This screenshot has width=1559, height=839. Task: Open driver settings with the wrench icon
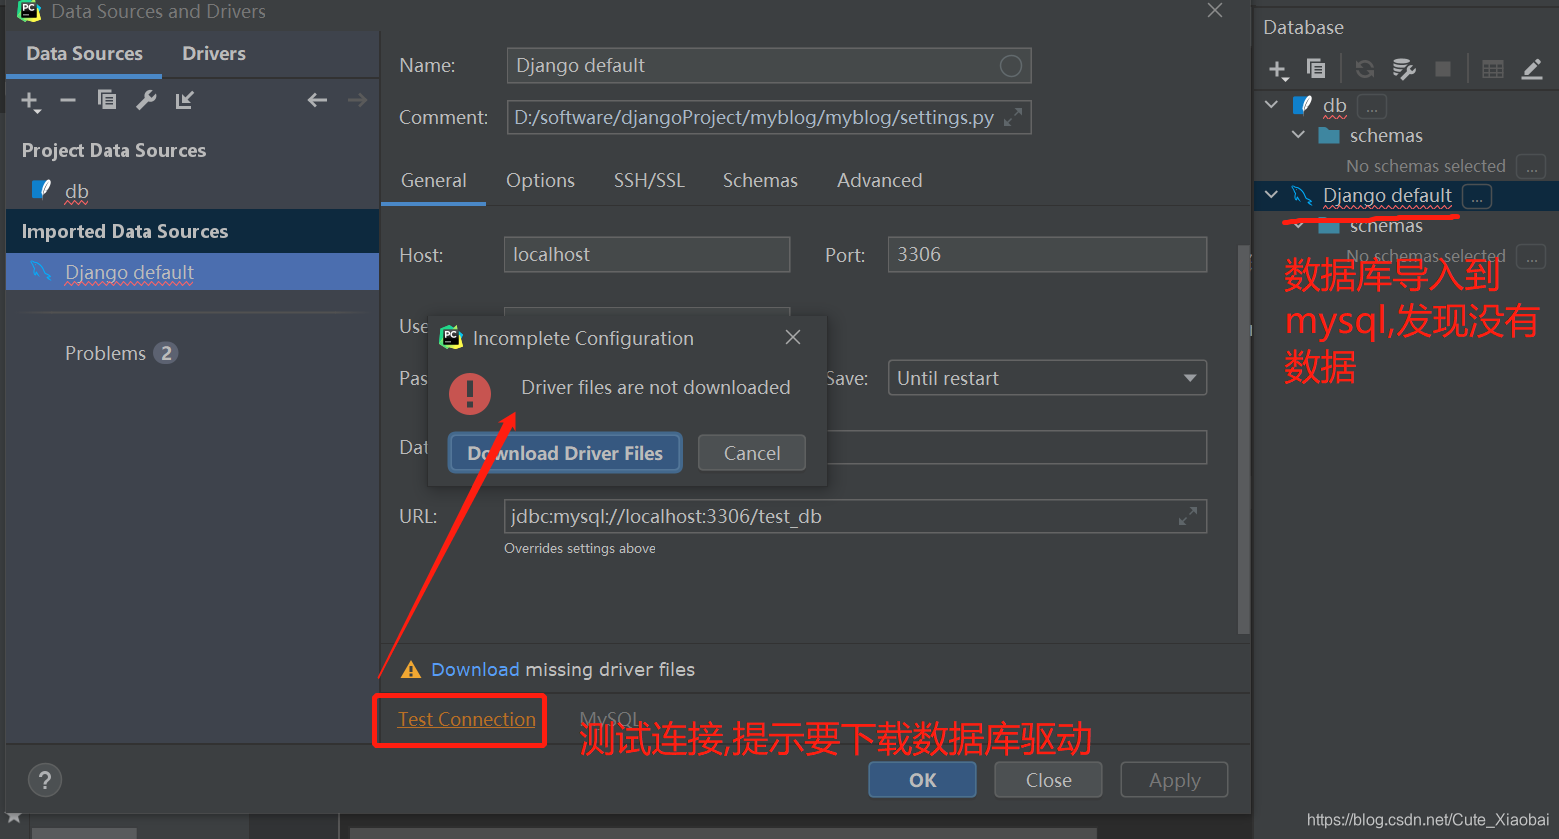point(146,100)
